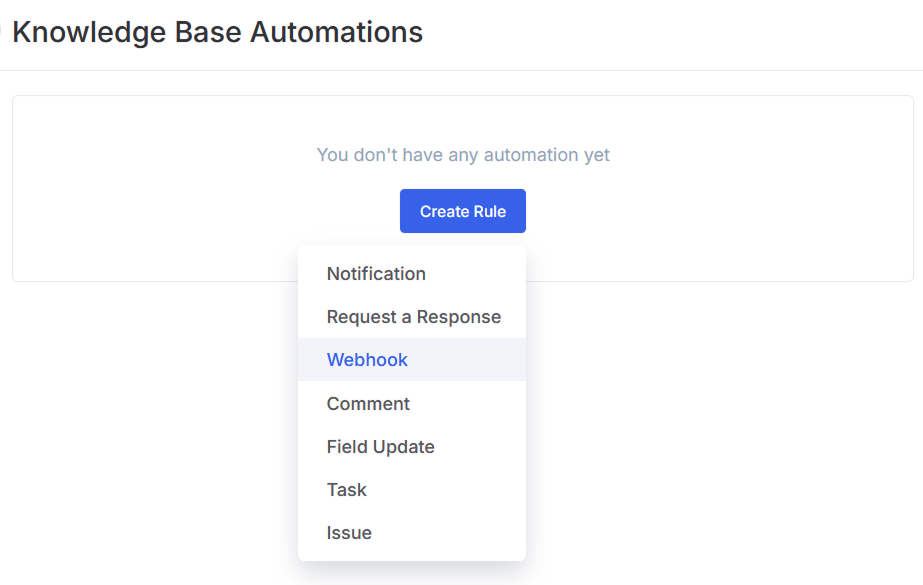Select Task from the rule menu
Image resolution: width=923 pixels, height=585 pixels.
[346, 490]
